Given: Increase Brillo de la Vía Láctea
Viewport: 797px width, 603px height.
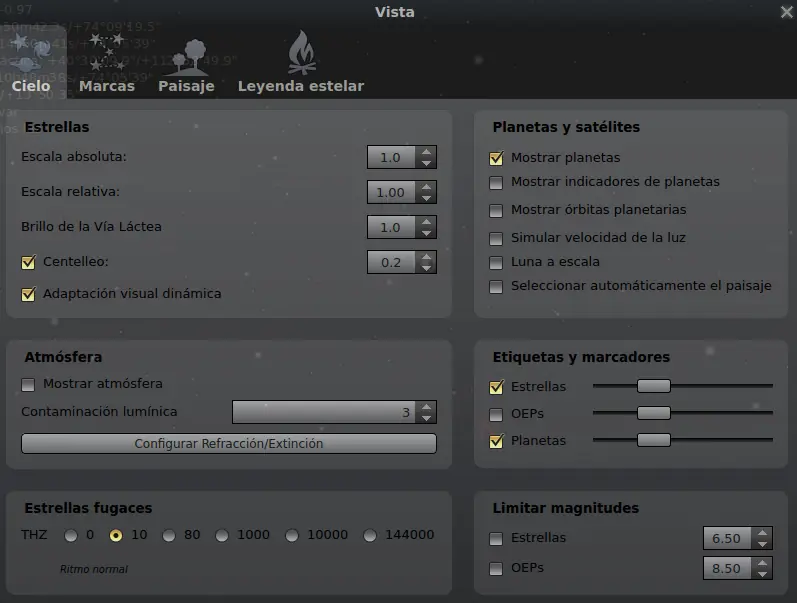Looking at the screenshot, I should tap(426, 222).
